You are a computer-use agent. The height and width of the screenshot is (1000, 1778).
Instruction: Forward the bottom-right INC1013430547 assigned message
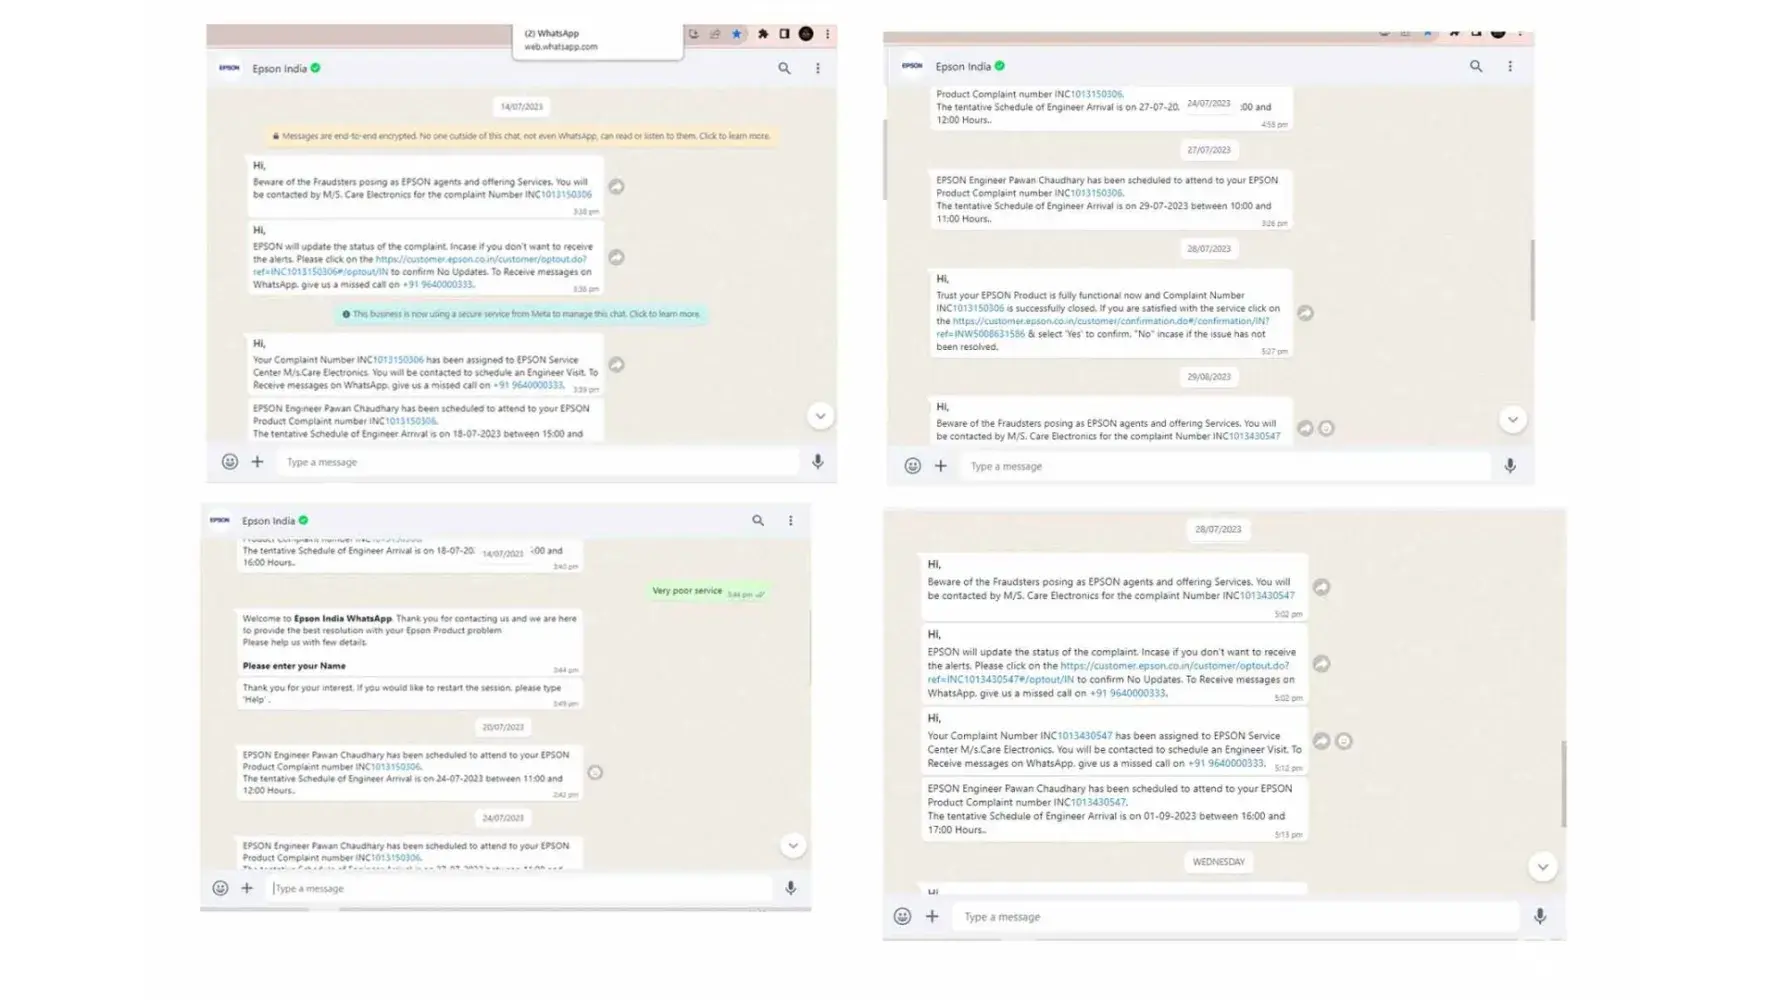click(x=1321, y=741)
